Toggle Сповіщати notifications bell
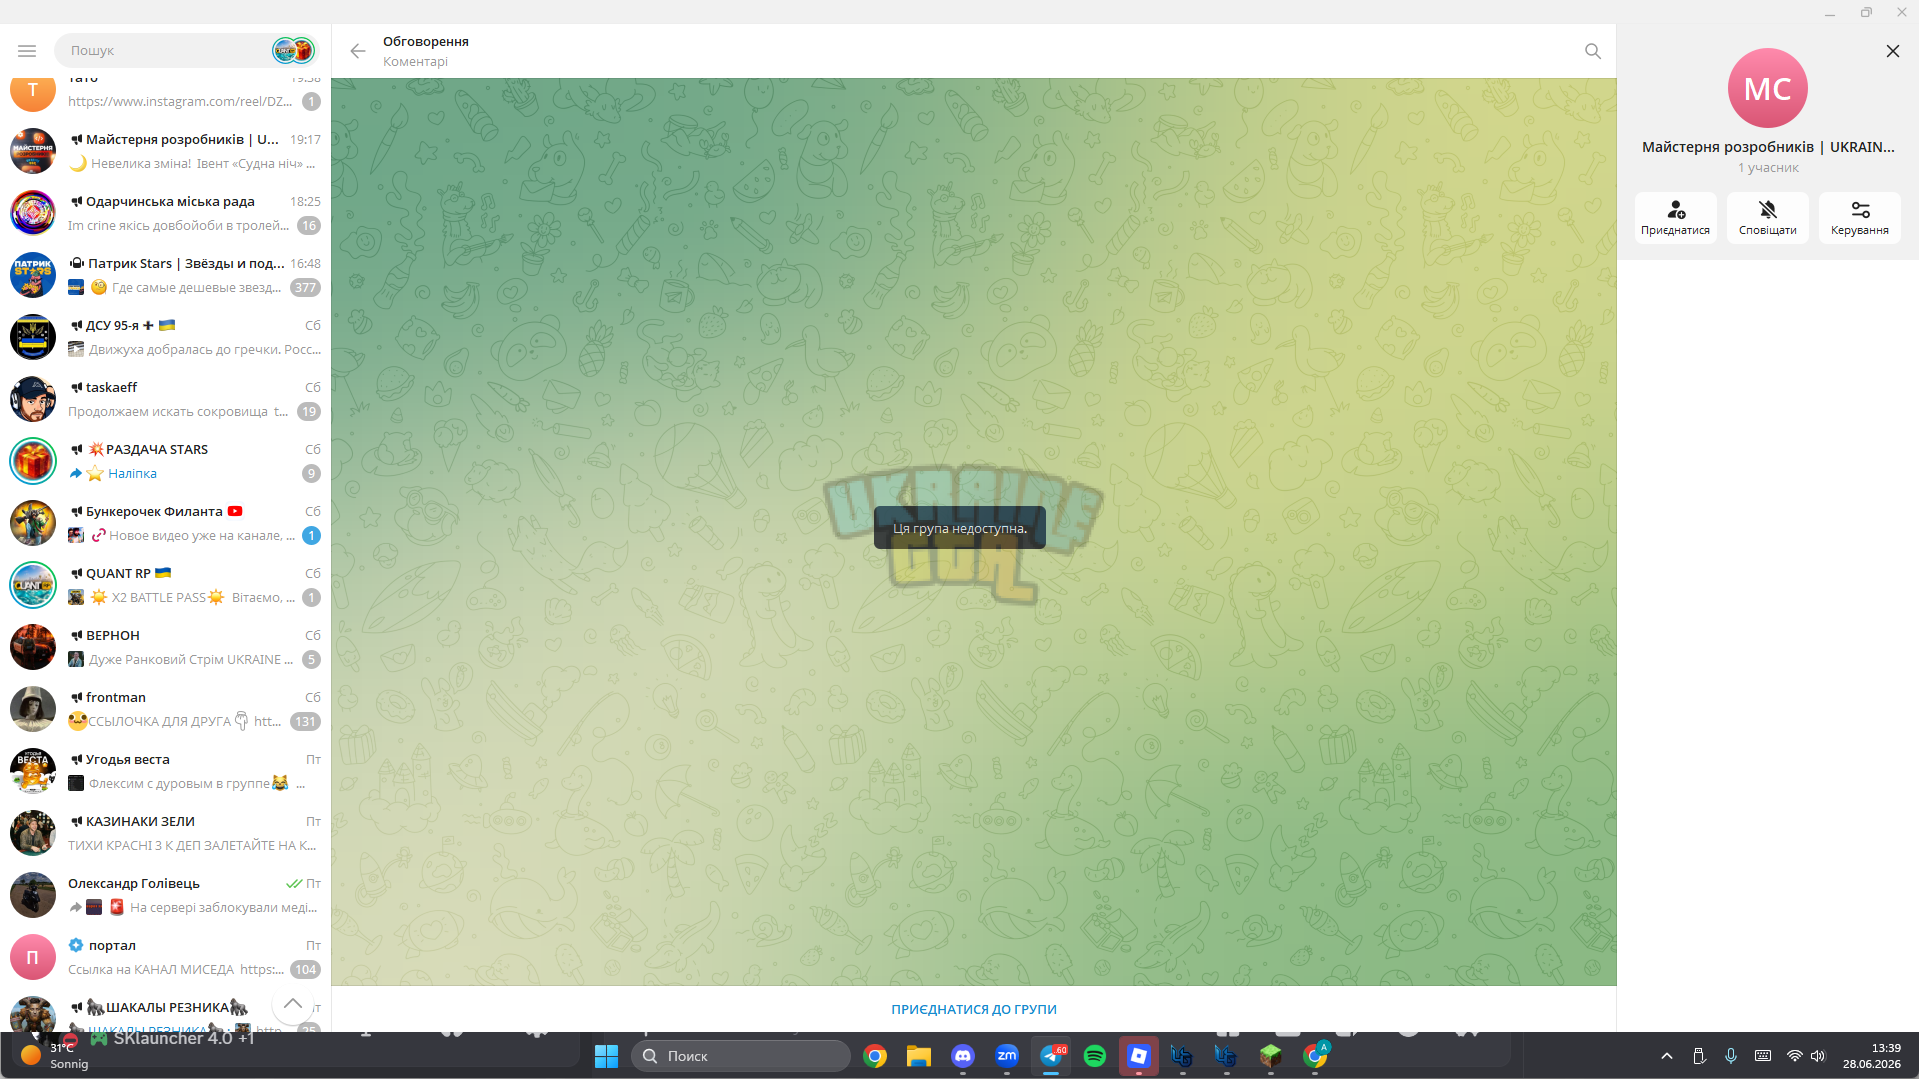 tap(1768, 210)
